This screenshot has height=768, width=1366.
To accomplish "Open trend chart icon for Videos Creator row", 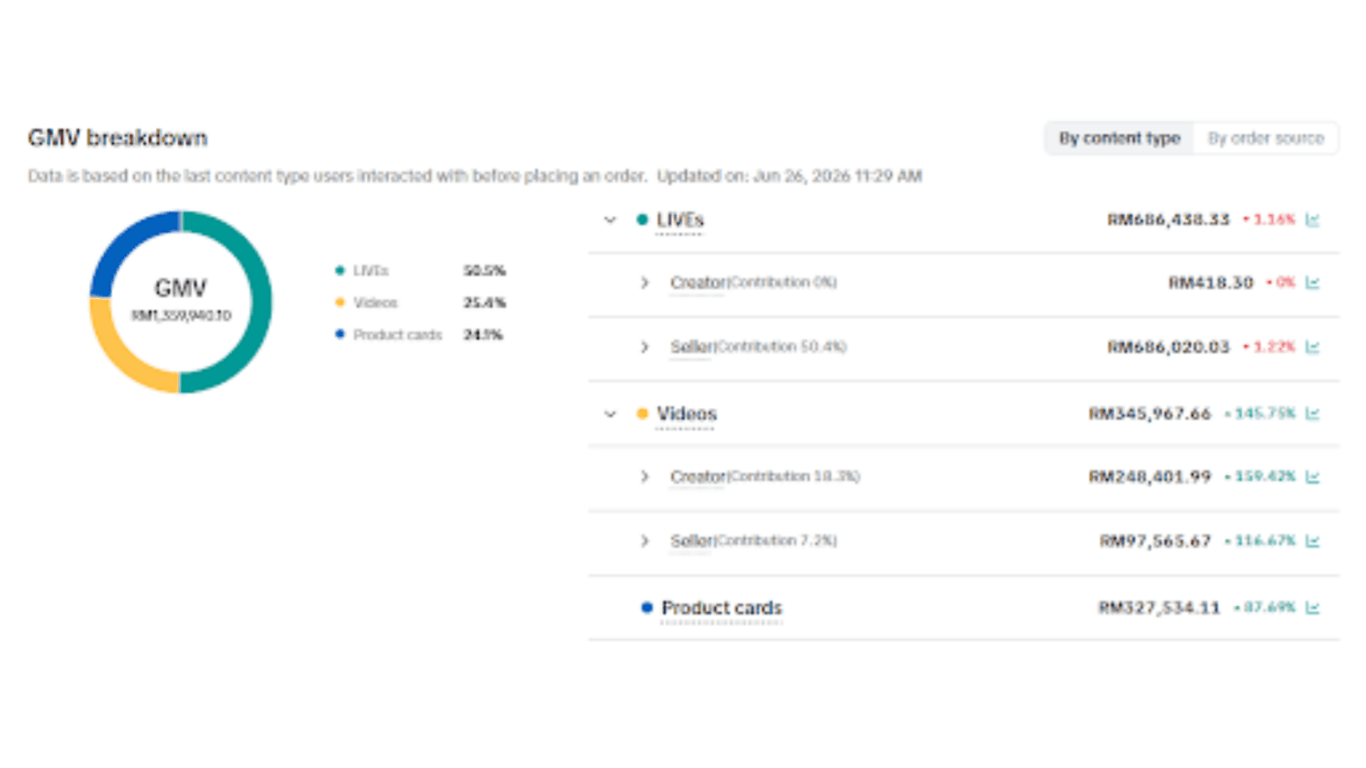I will [x=1312, y=477].
